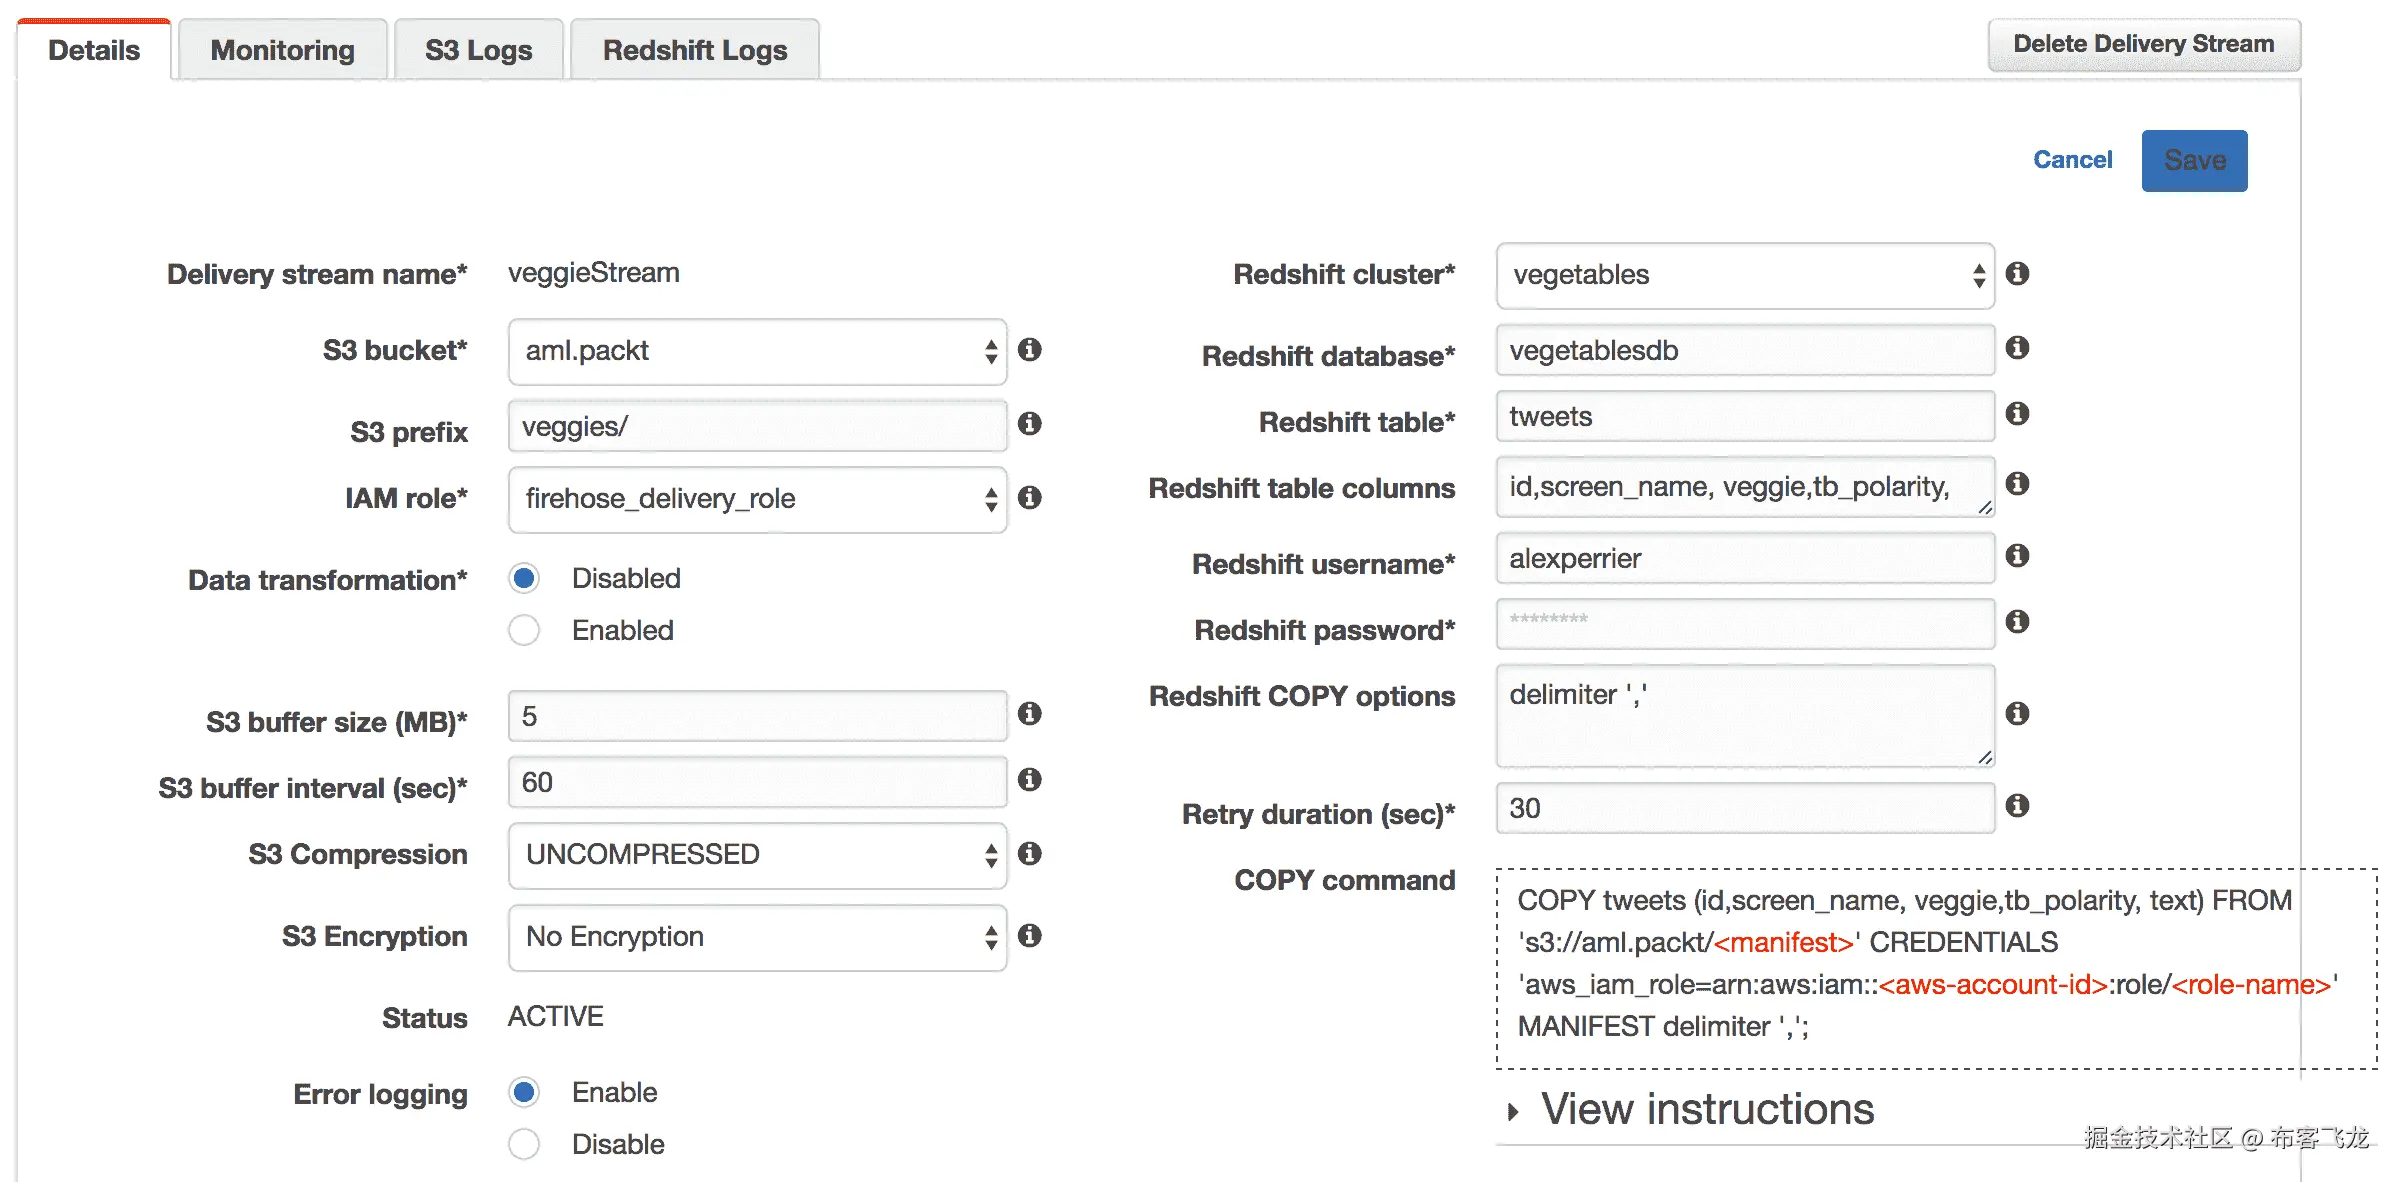Image resolution: width=2400 pixels, height=1182 pixels.
Task: Click the Cancel link
Action: point(2072,160)
